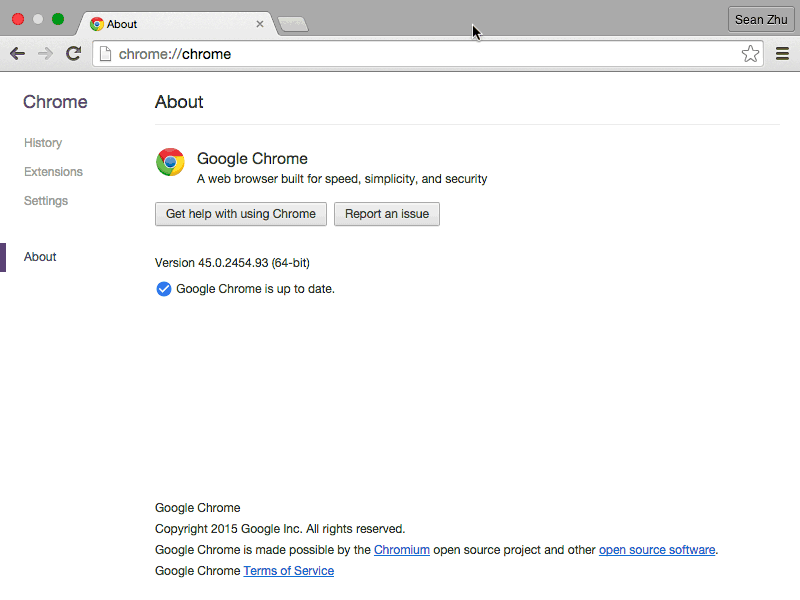Click the forward navigation arrow

tap(45, 53)
